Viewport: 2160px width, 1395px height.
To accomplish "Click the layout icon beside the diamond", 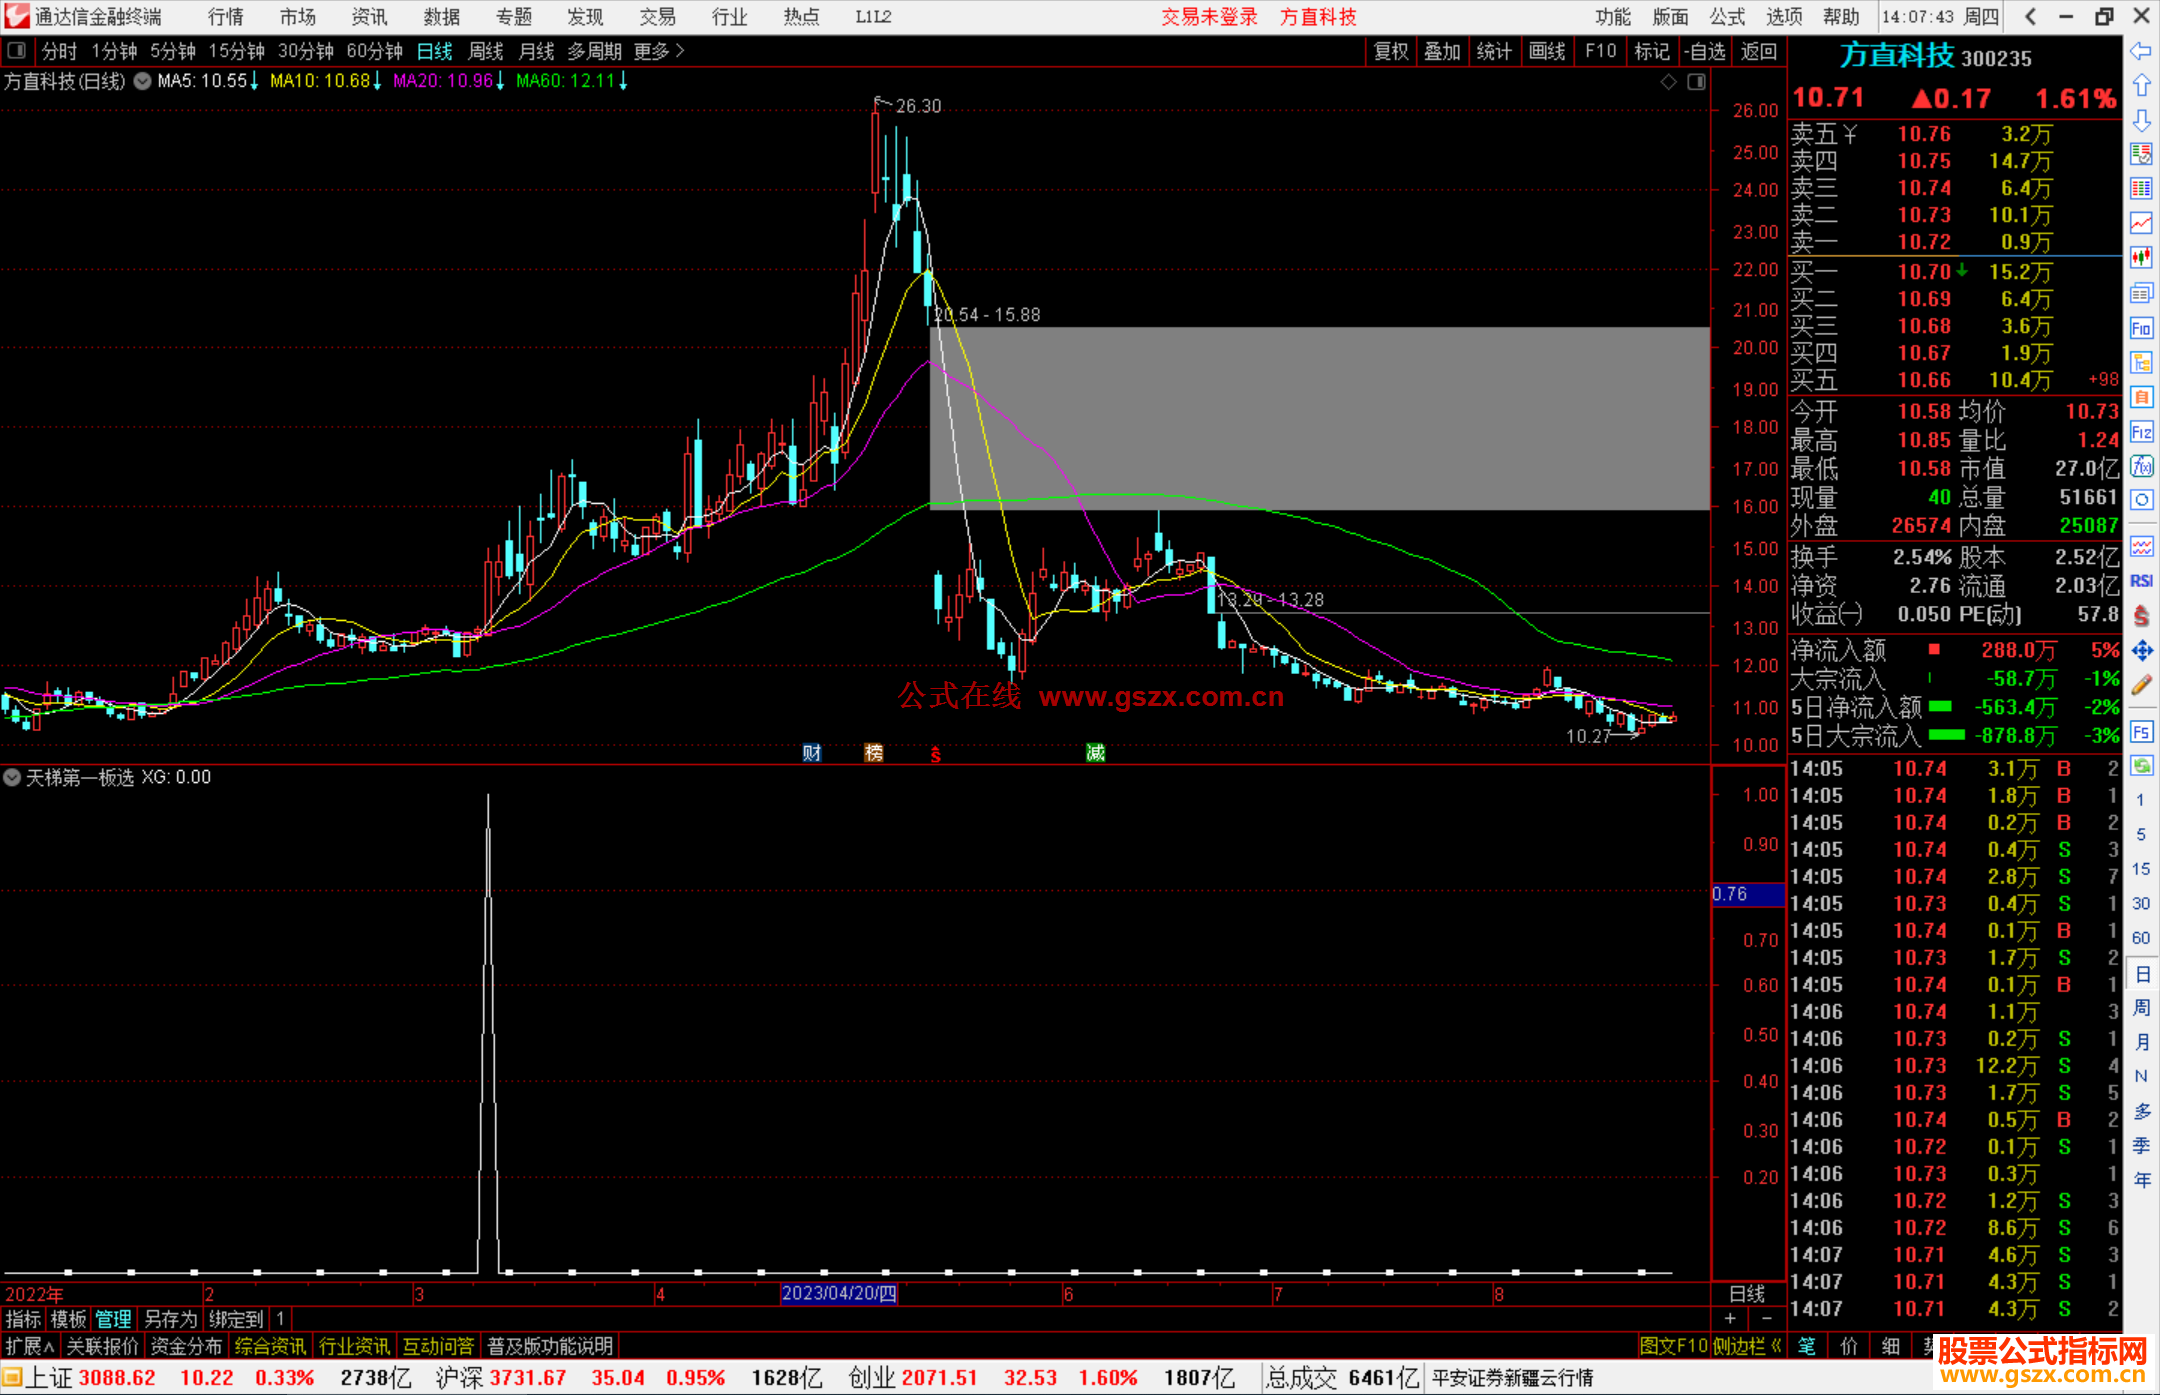I will pos(1696,82).
